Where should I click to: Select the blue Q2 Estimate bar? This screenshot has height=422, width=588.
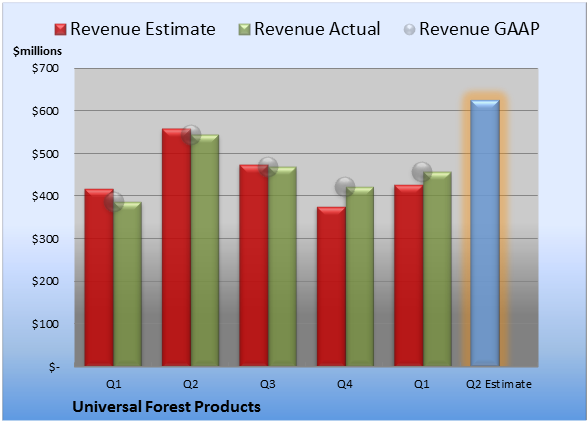[485, 233]
